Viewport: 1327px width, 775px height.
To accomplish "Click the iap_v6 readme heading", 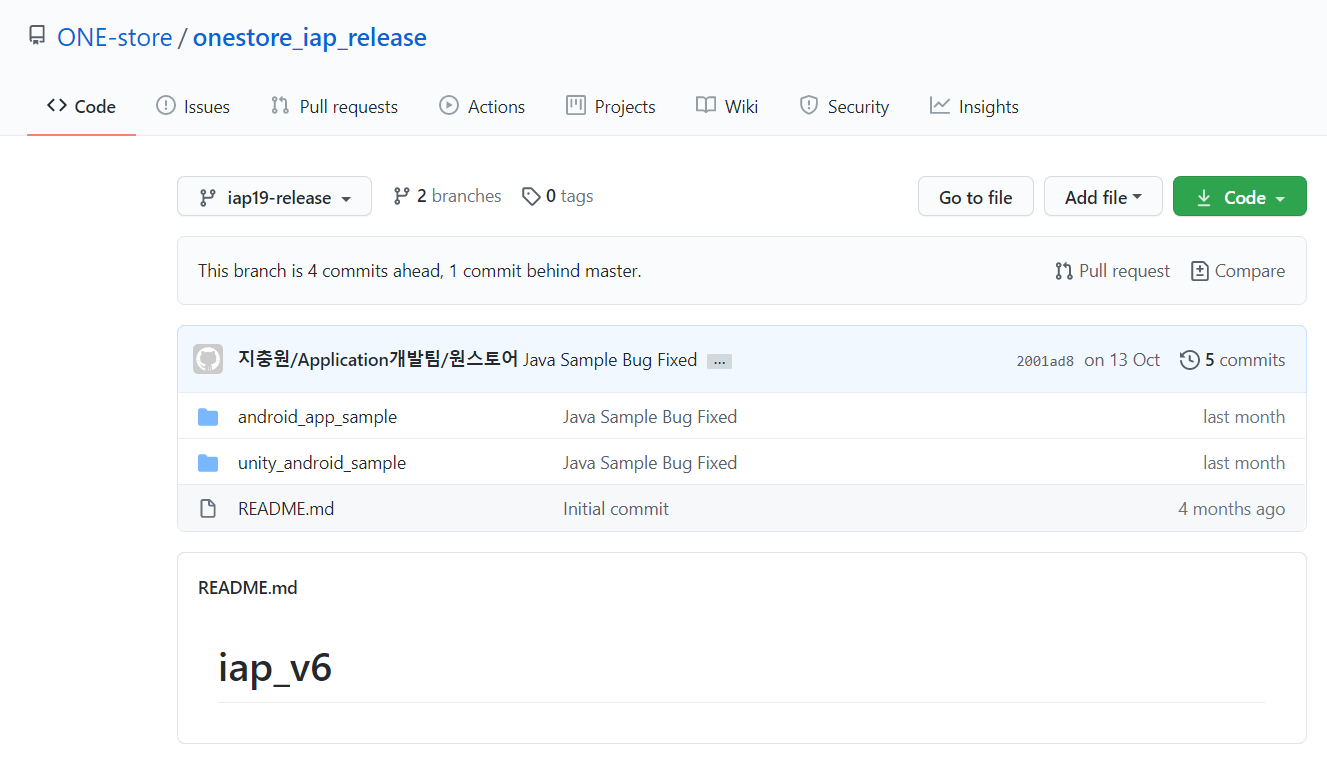I will (x=275, y=668).
